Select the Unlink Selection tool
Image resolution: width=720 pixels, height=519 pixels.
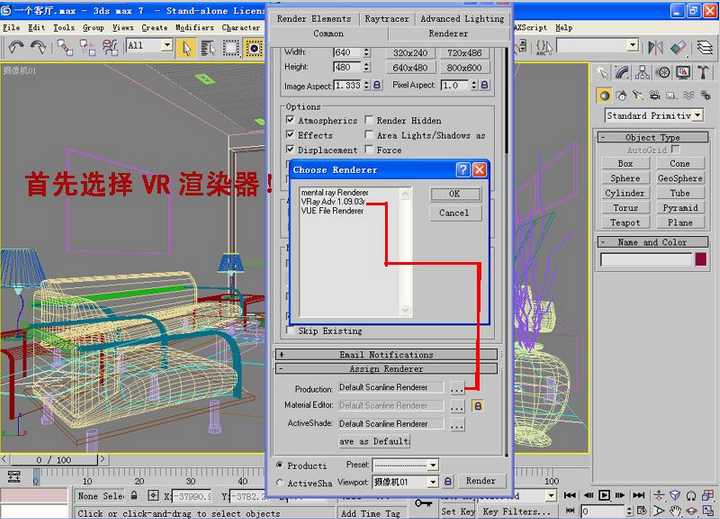click(87, 47)
